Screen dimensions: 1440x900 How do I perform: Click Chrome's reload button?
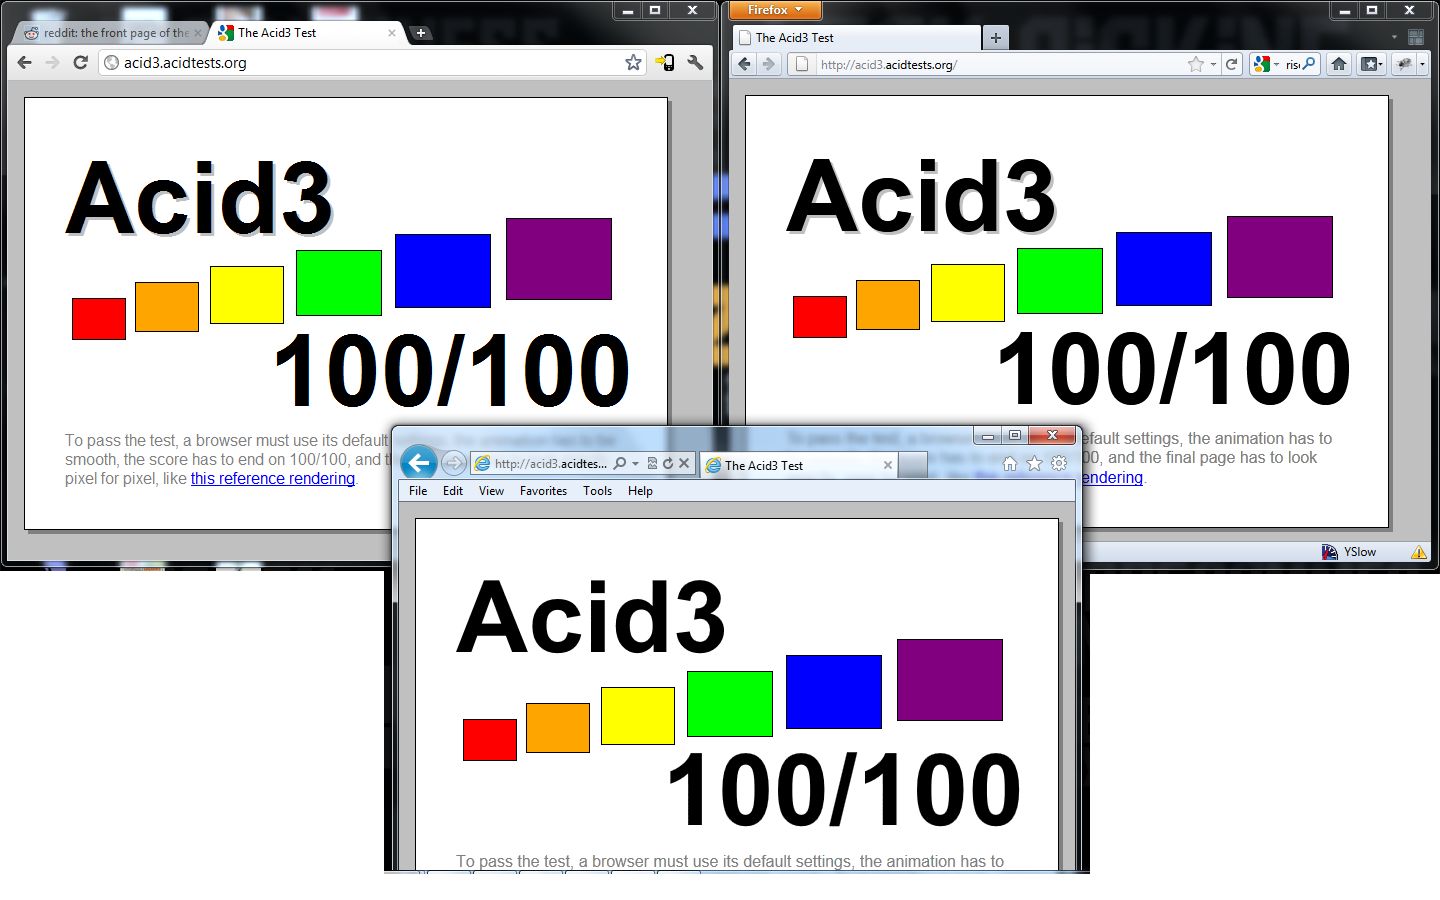point(81,62)
